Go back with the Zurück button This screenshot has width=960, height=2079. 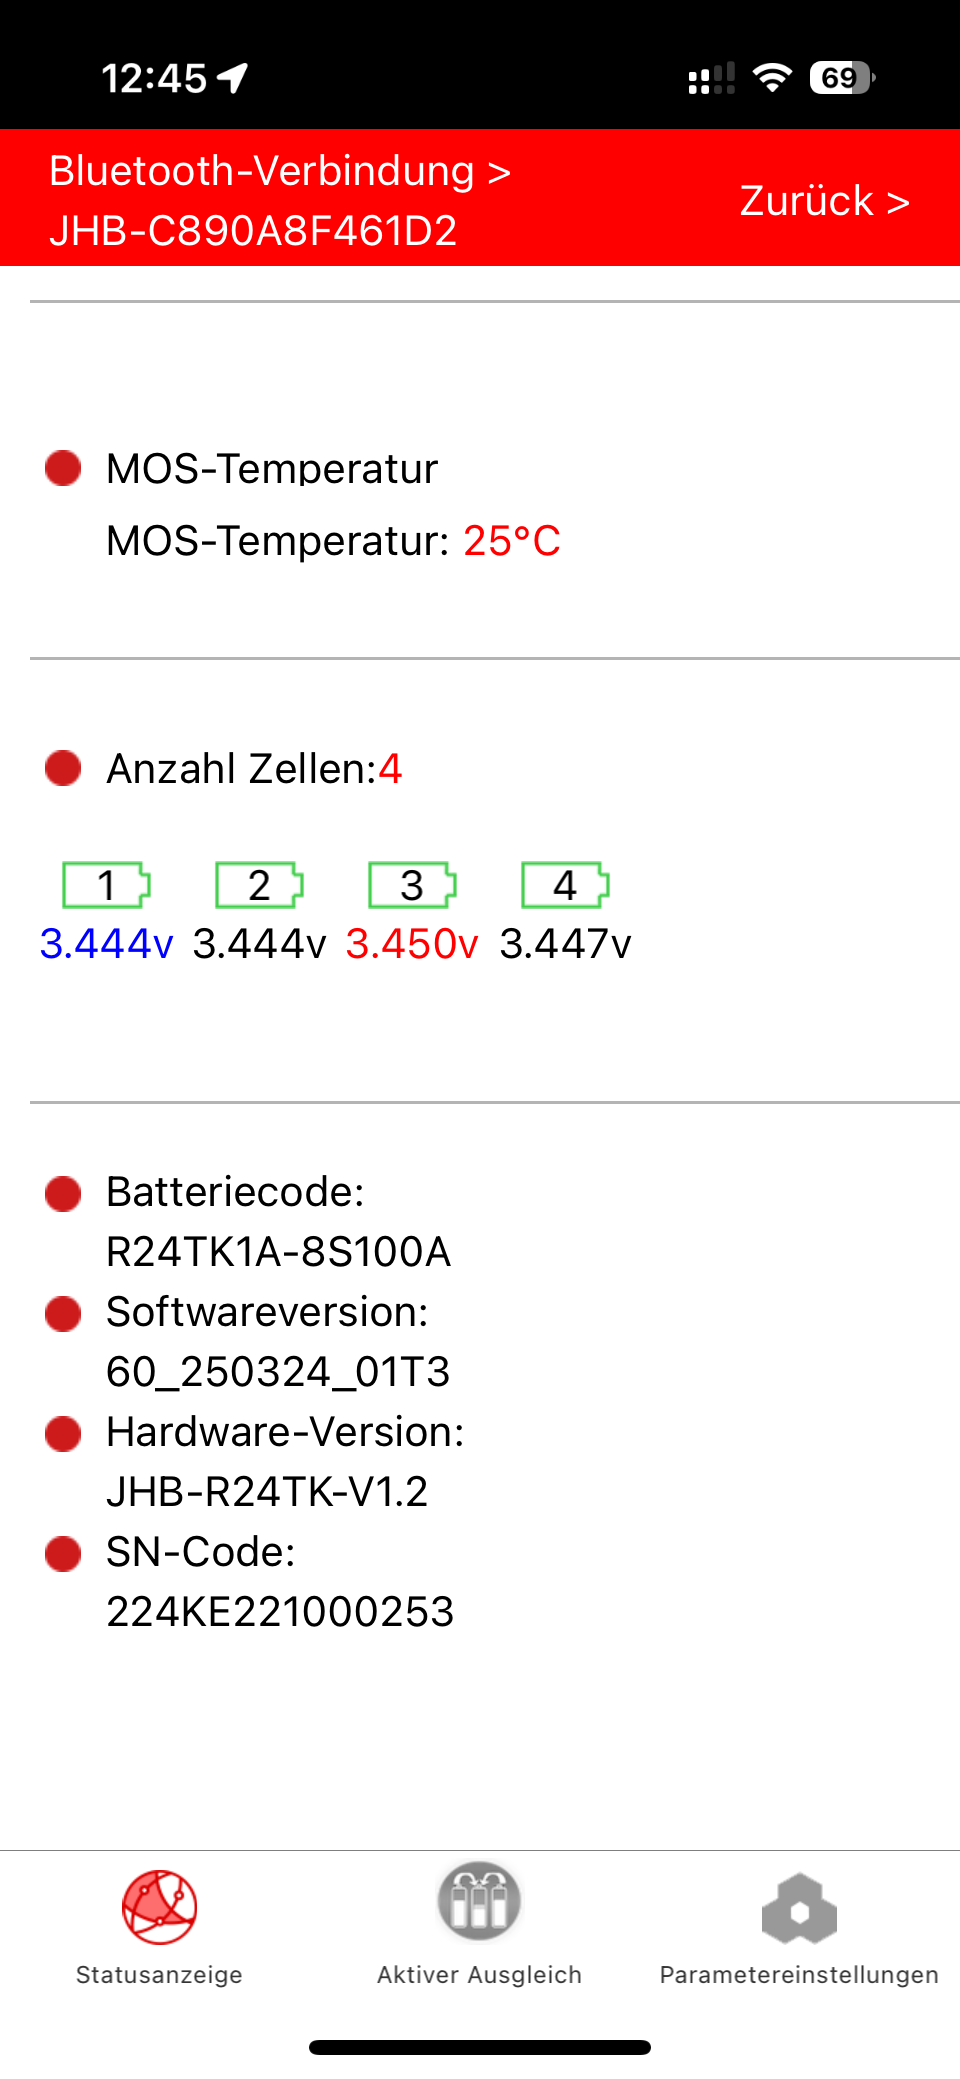[824, 201]
